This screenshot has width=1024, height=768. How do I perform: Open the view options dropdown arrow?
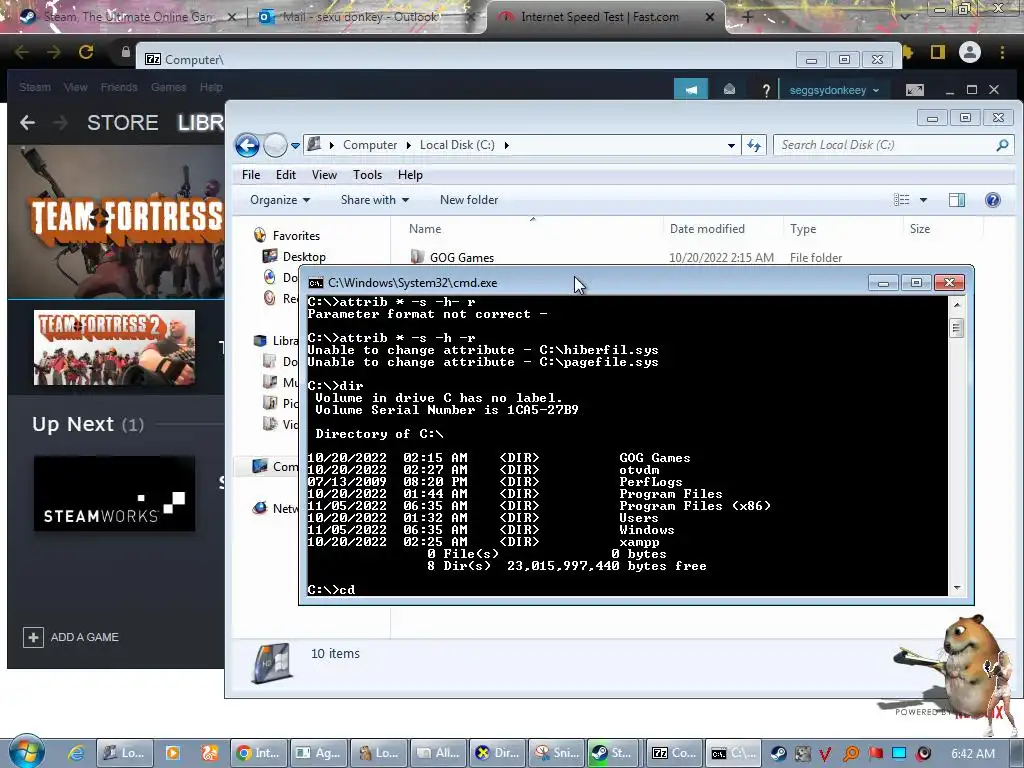click(923, 200)
